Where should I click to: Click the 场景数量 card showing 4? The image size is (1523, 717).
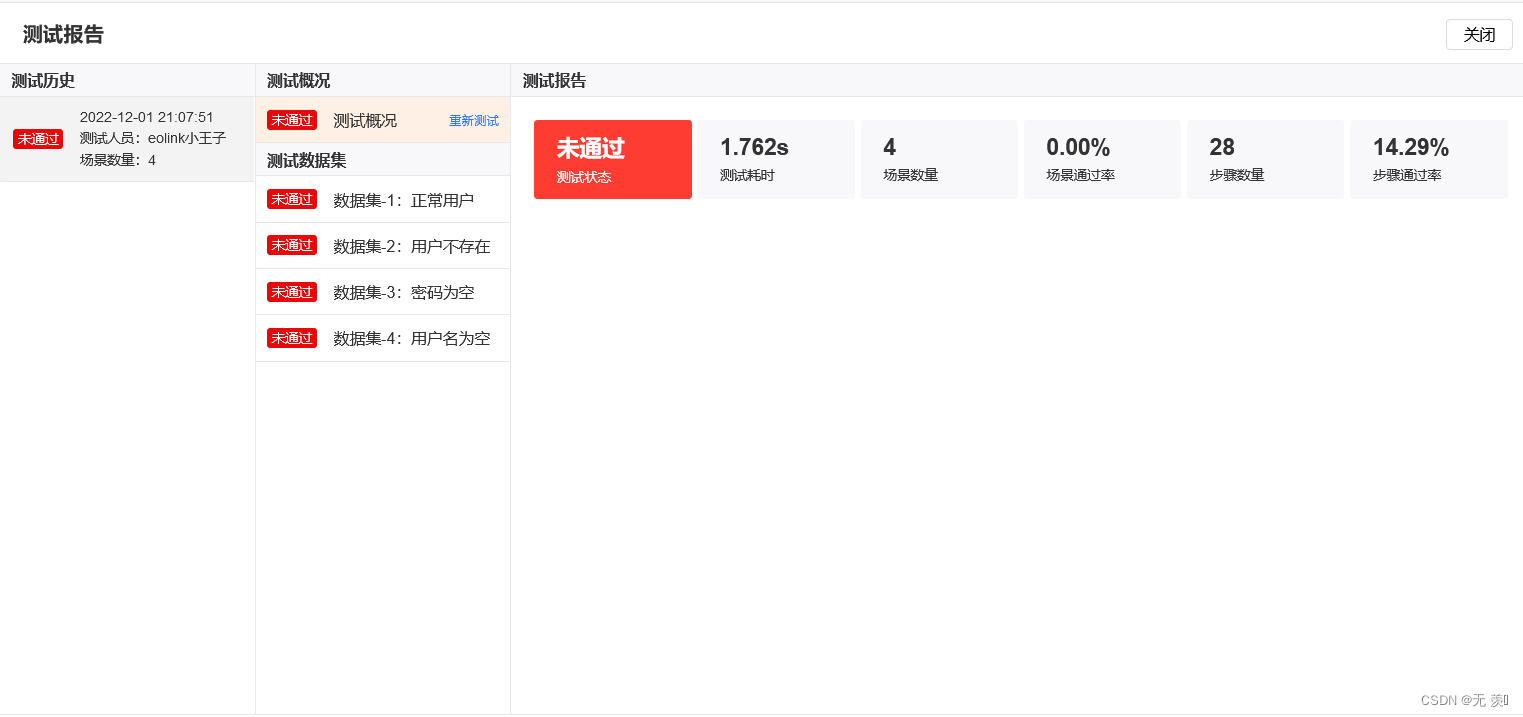[939, 159]
